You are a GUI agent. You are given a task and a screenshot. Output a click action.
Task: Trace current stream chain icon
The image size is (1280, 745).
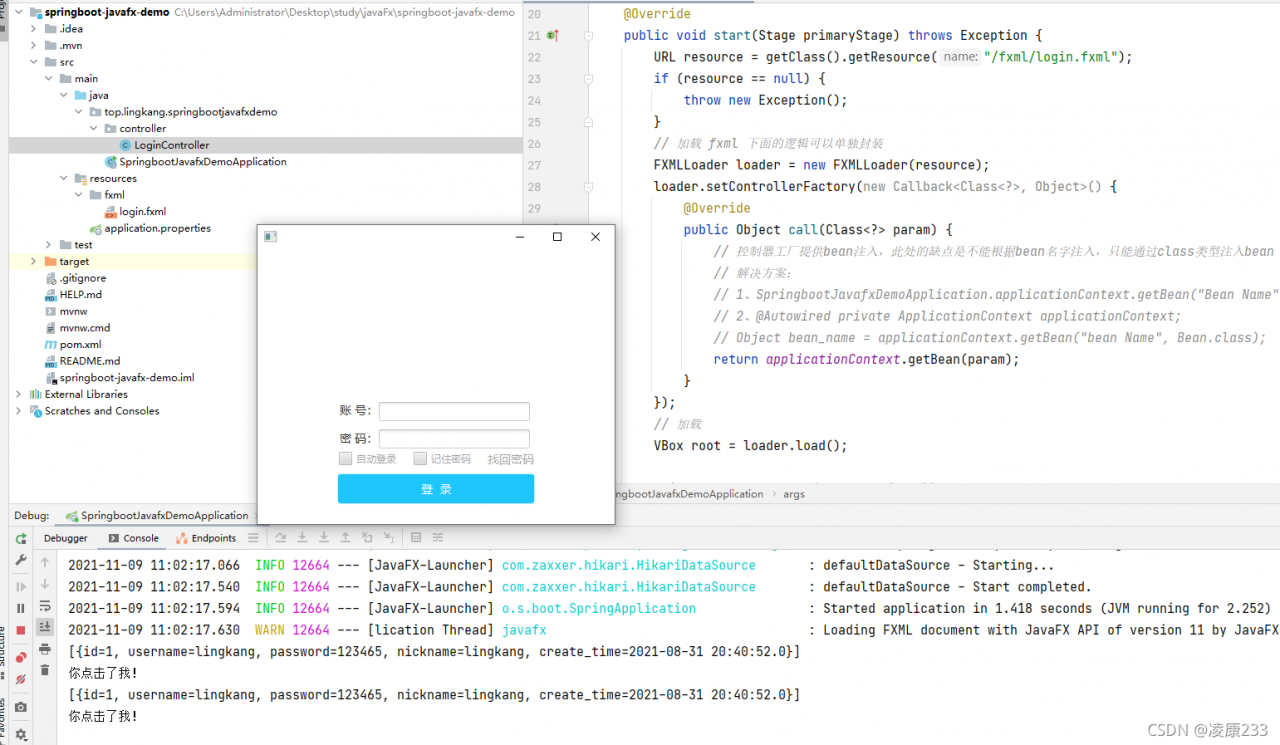pyautogui.click(x=437, y=538)
